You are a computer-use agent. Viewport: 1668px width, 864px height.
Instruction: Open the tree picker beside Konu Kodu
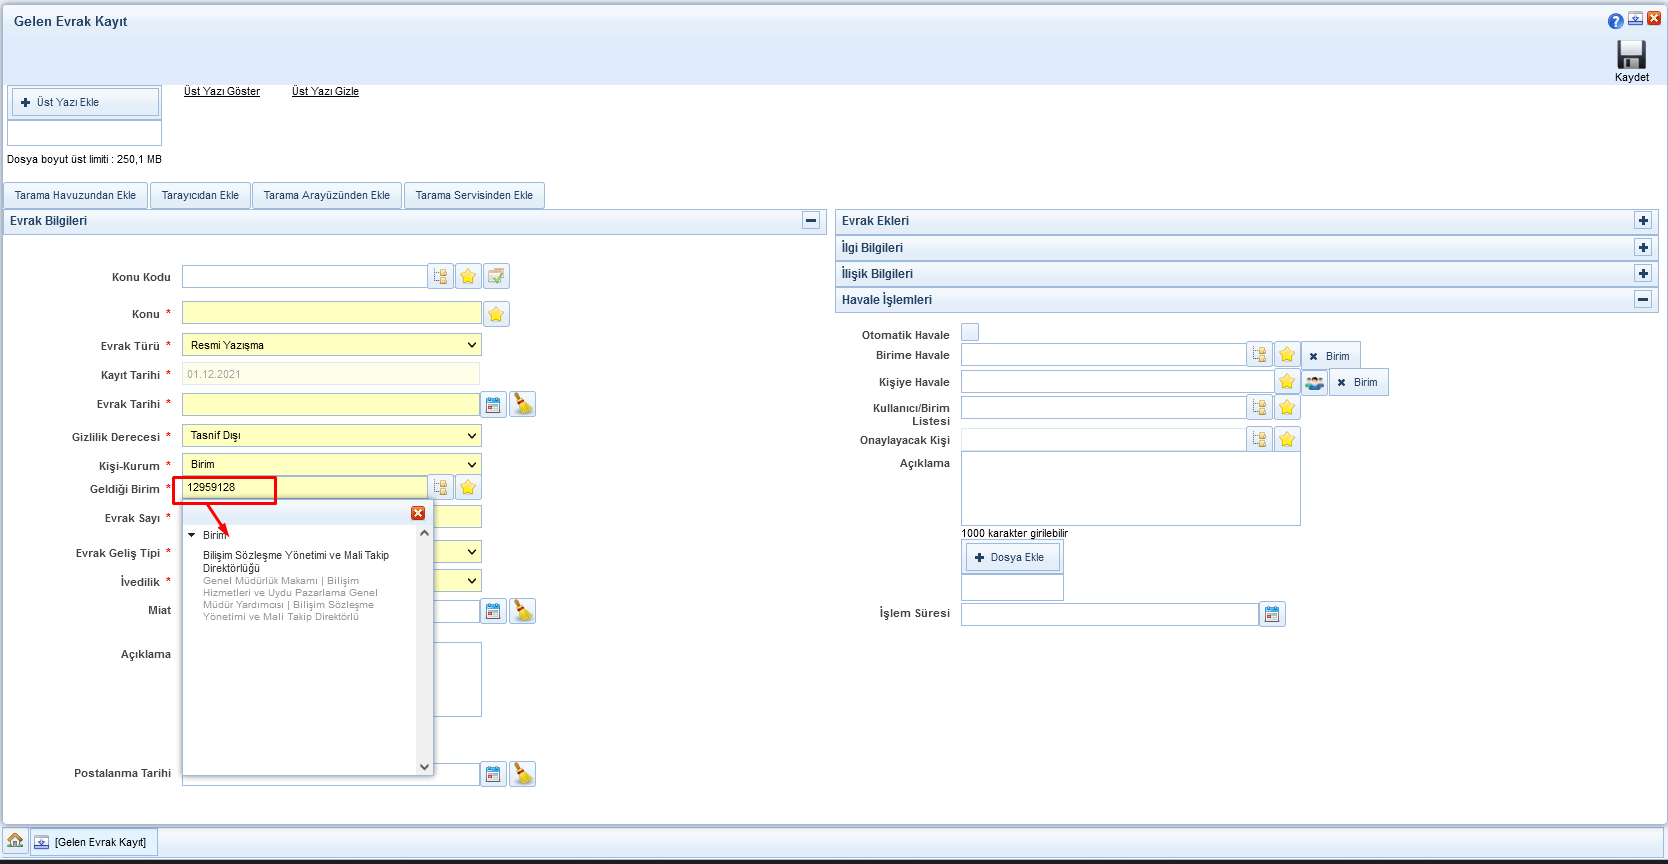[x=441, y=277]
